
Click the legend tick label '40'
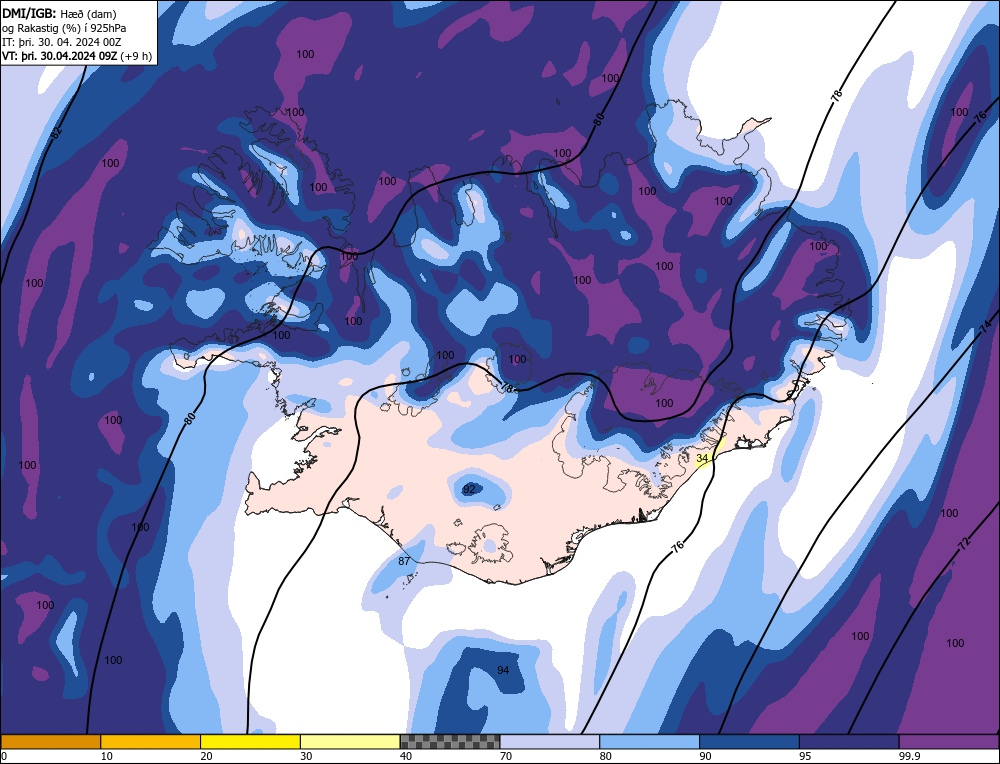[406, 756]
